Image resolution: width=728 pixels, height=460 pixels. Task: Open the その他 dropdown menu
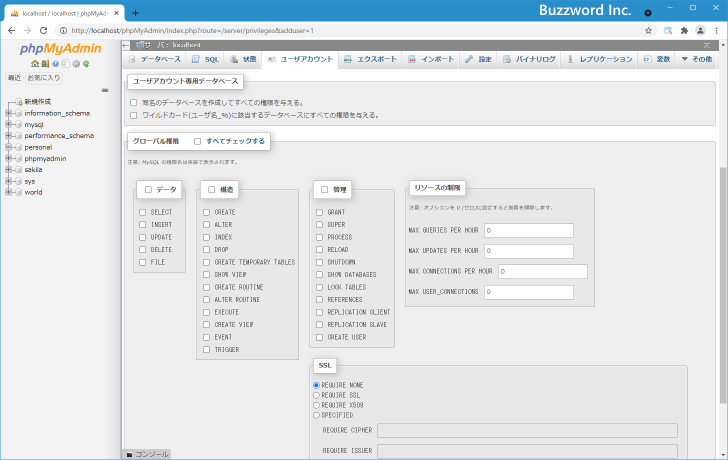(696, 59)
